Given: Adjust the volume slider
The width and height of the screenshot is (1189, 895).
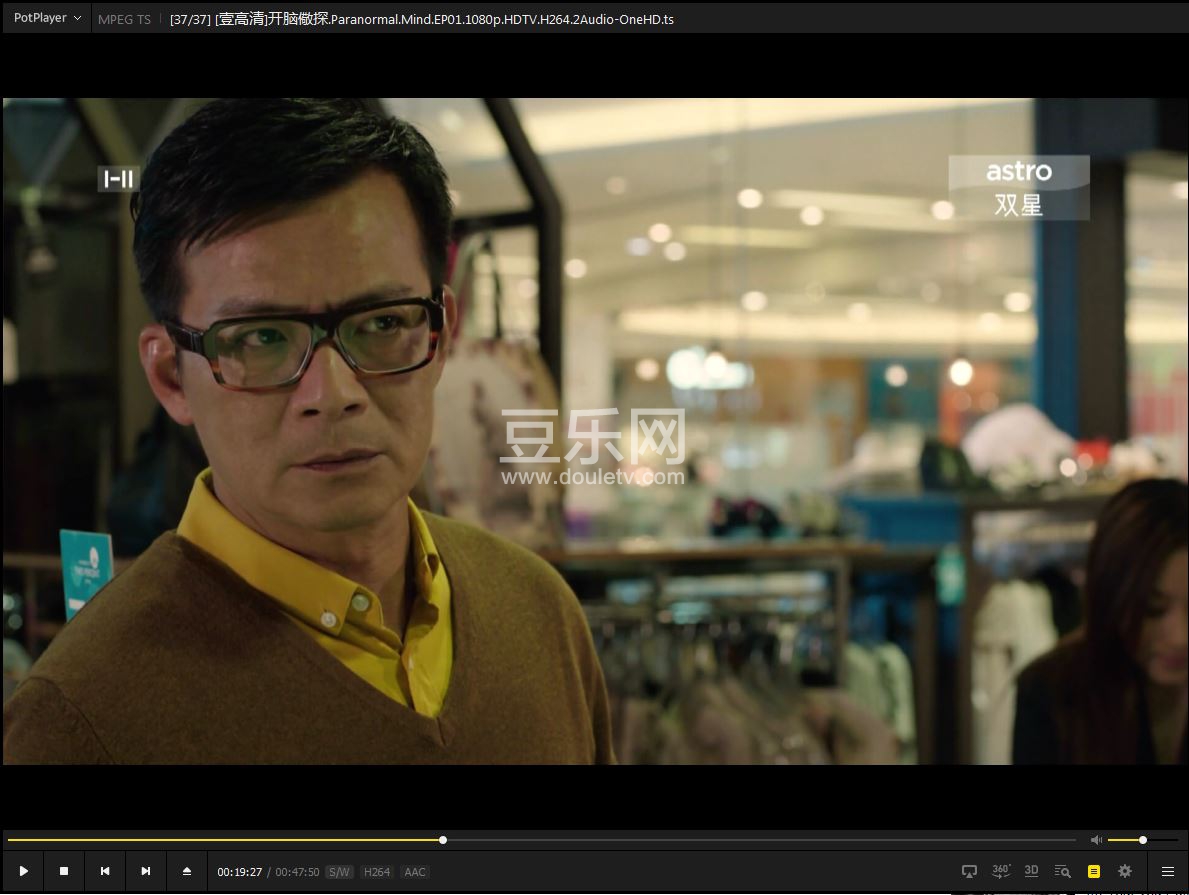Looking at the screenshot, I should tap(1143, 840).
